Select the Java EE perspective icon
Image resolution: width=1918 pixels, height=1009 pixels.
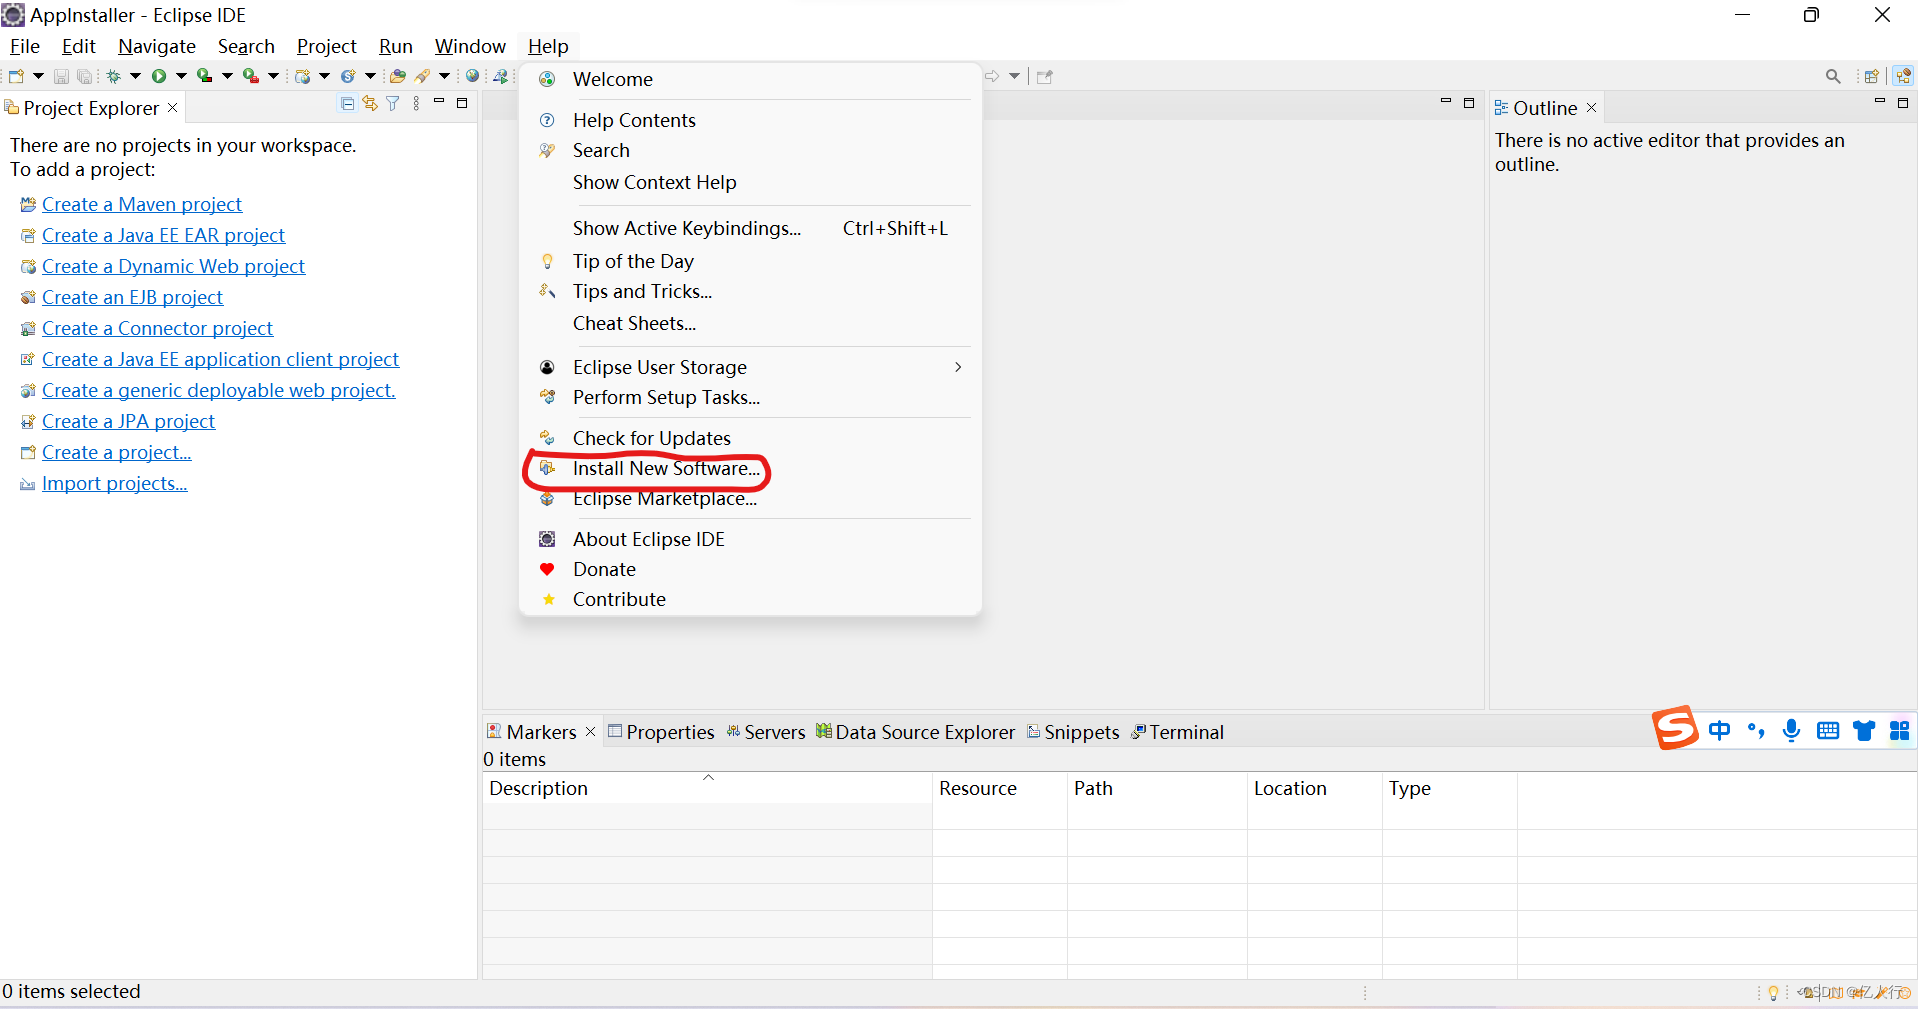point(1902,76)
